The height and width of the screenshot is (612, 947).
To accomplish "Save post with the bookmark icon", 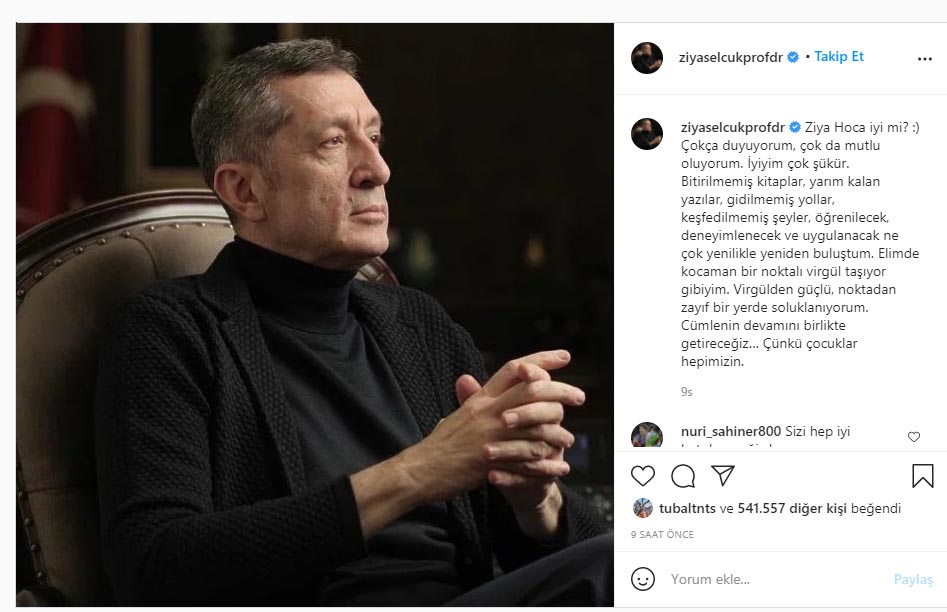I will pos(922,476).
